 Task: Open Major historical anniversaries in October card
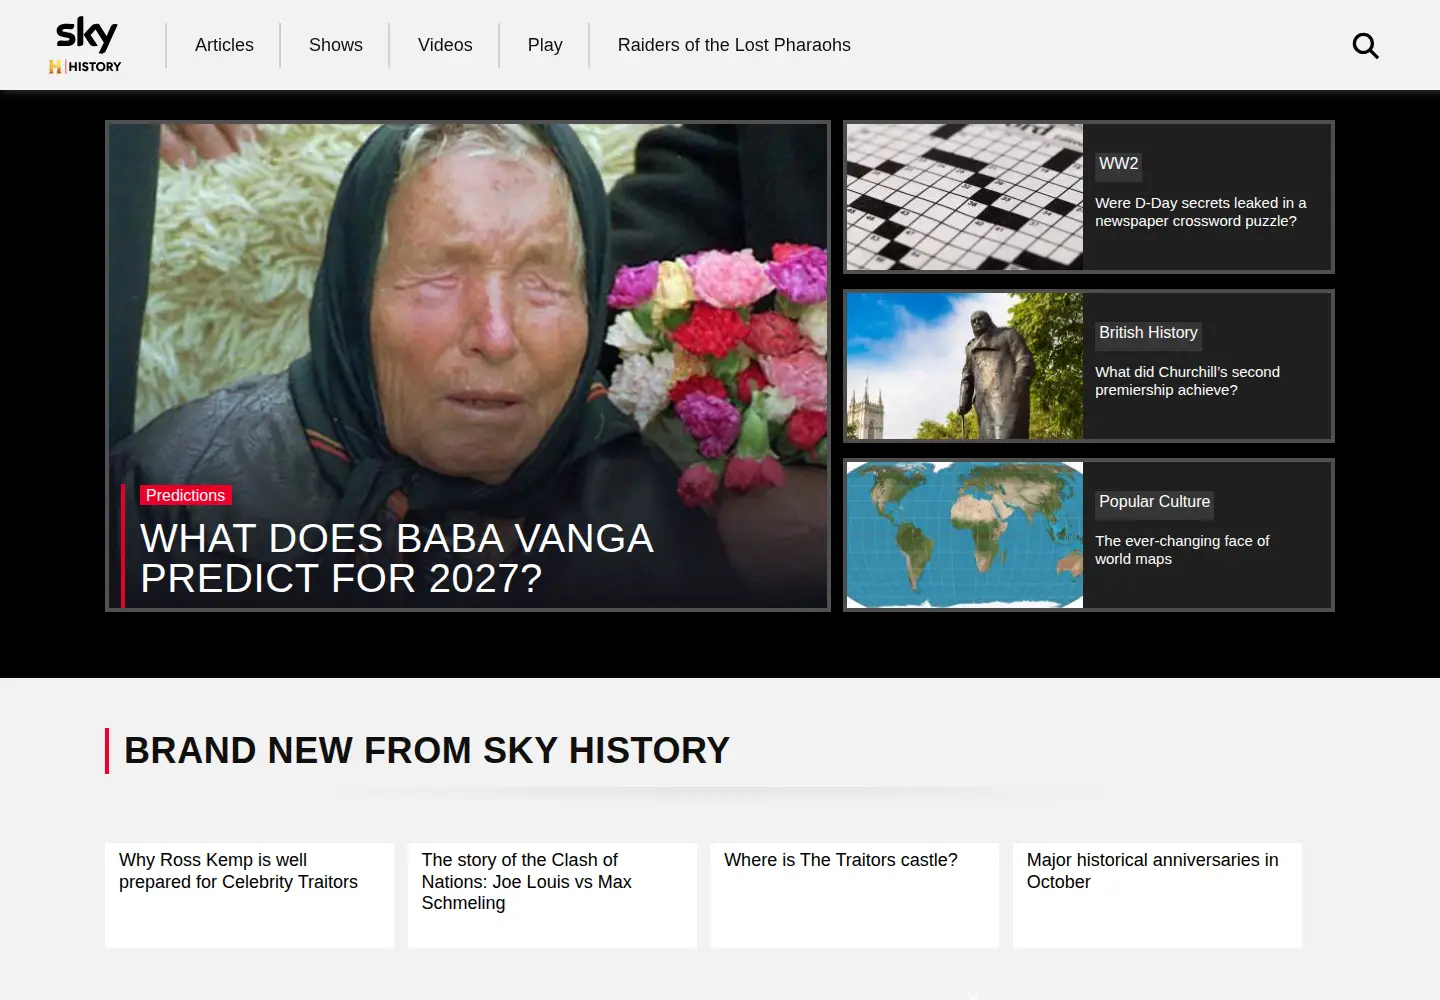pos(1157,895)
